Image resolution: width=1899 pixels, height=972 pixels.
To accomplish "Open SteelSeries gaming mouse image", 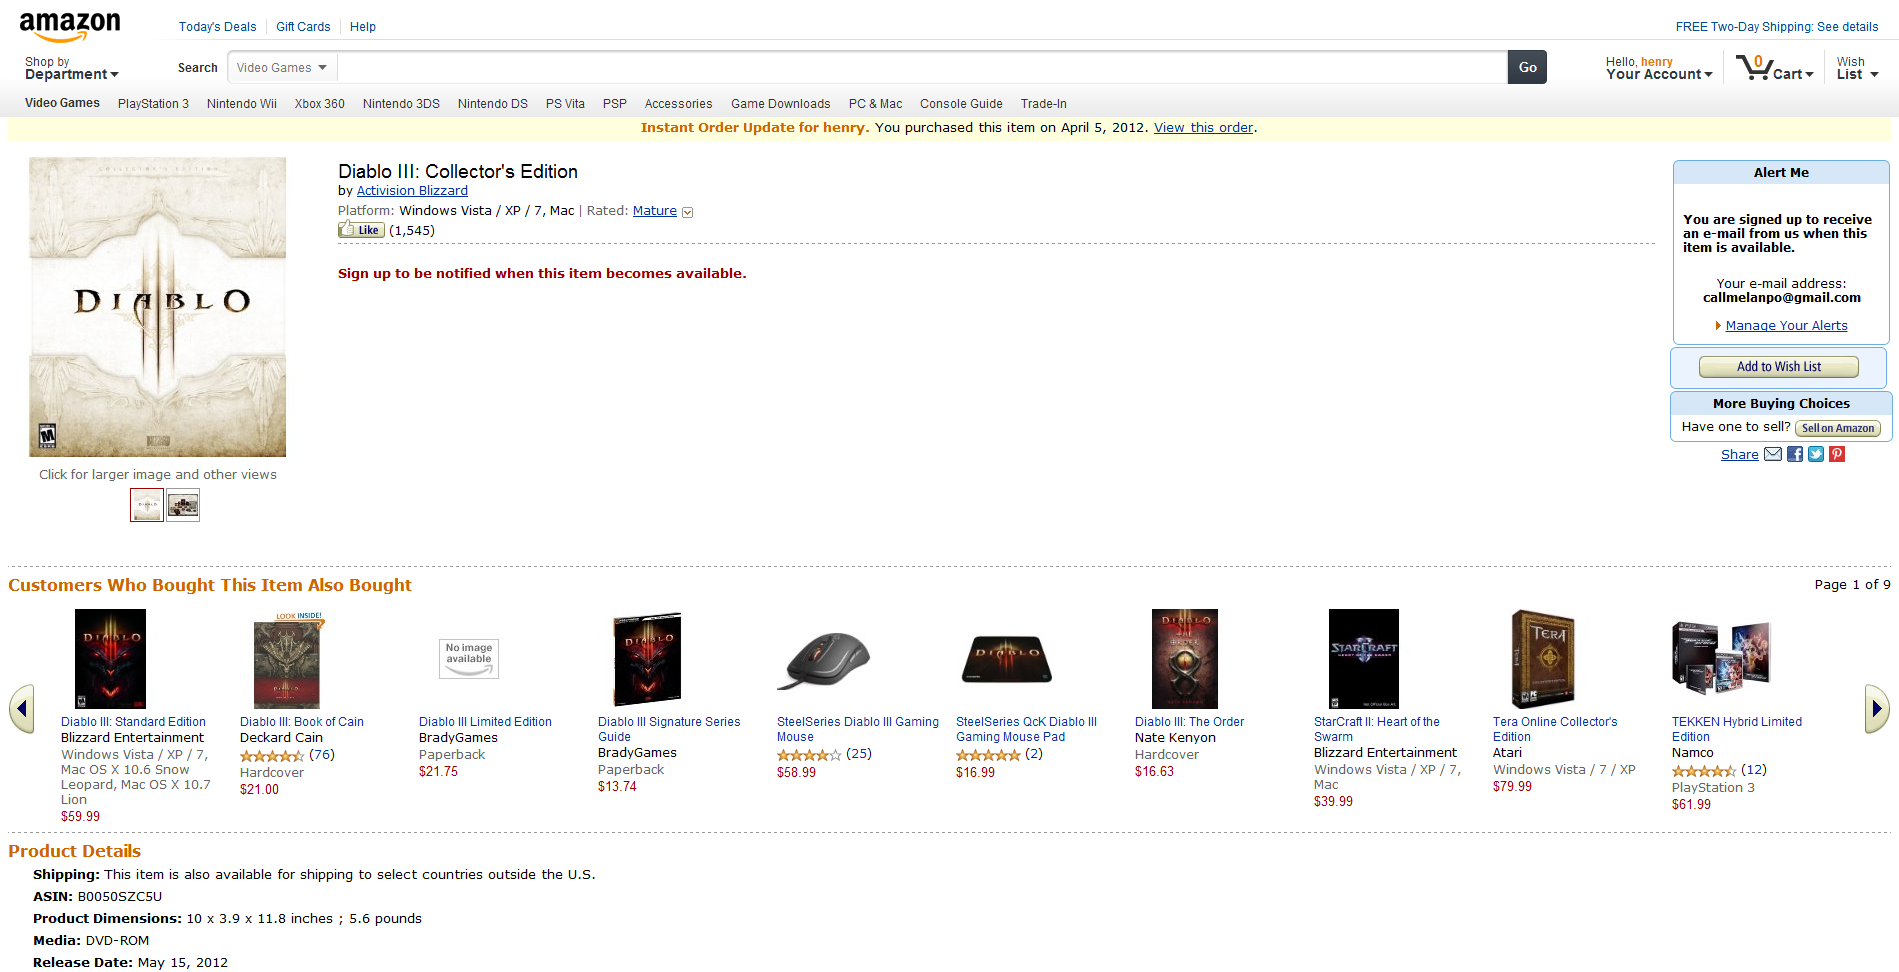I will [824, 659].
